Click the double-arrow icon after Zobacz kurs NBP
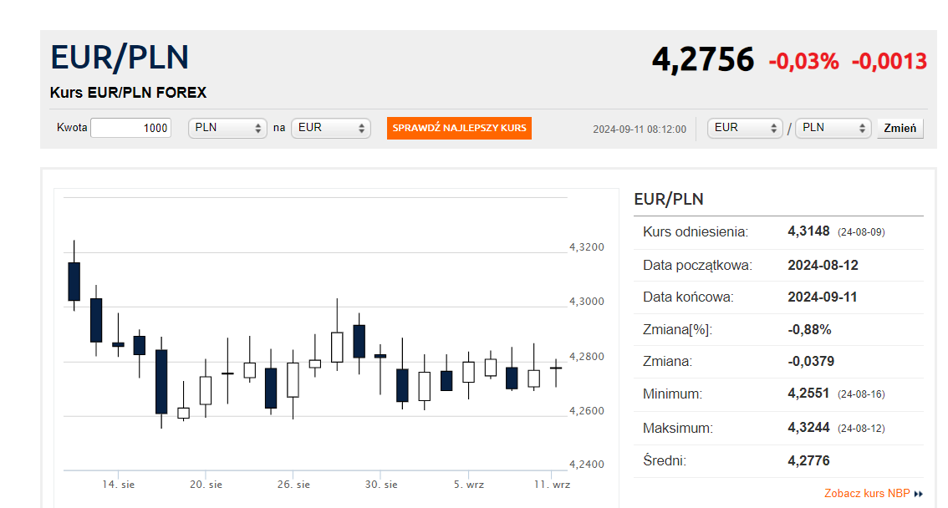The image size is (948, 508). [x=918, y=494]
